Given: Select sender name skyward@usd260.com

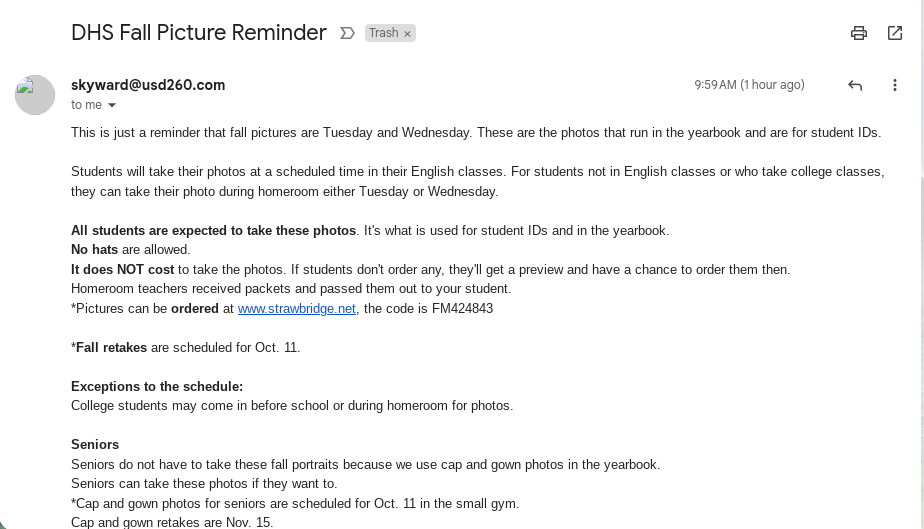Looking at the screenshot, I should [148, 85].
